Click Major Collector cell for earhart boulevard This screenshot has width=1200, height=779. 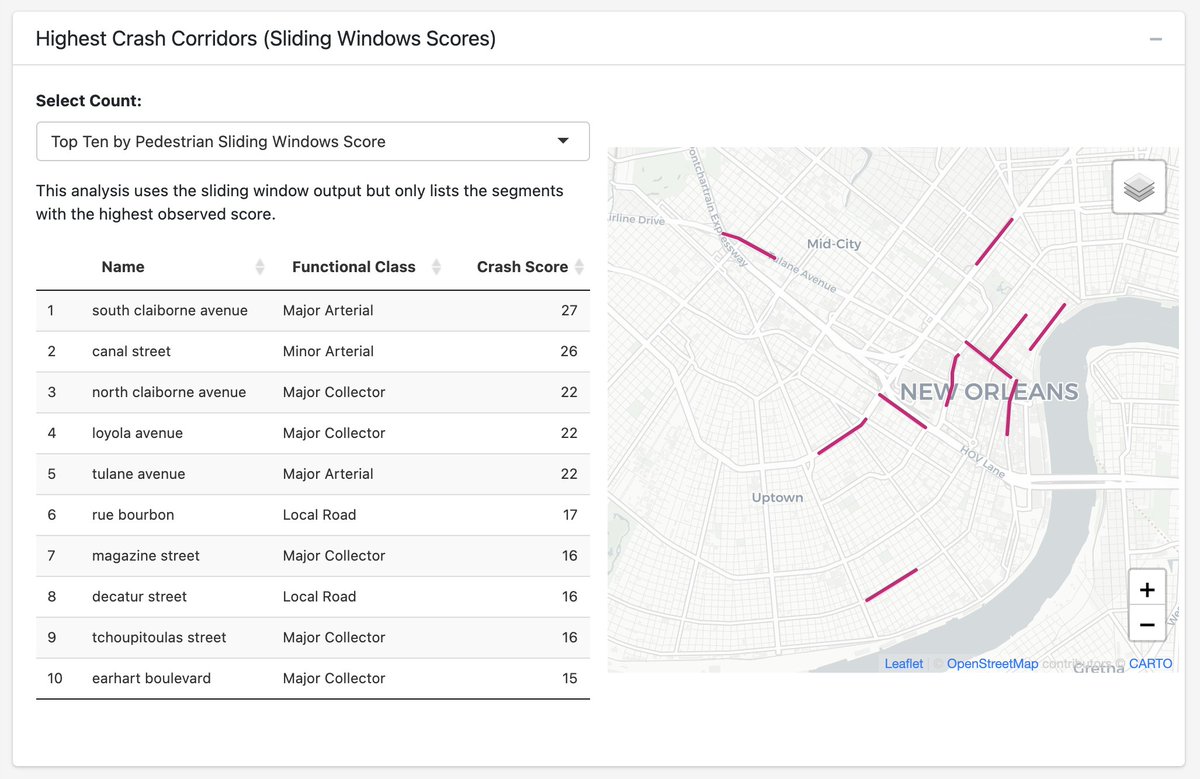point(334,679)
